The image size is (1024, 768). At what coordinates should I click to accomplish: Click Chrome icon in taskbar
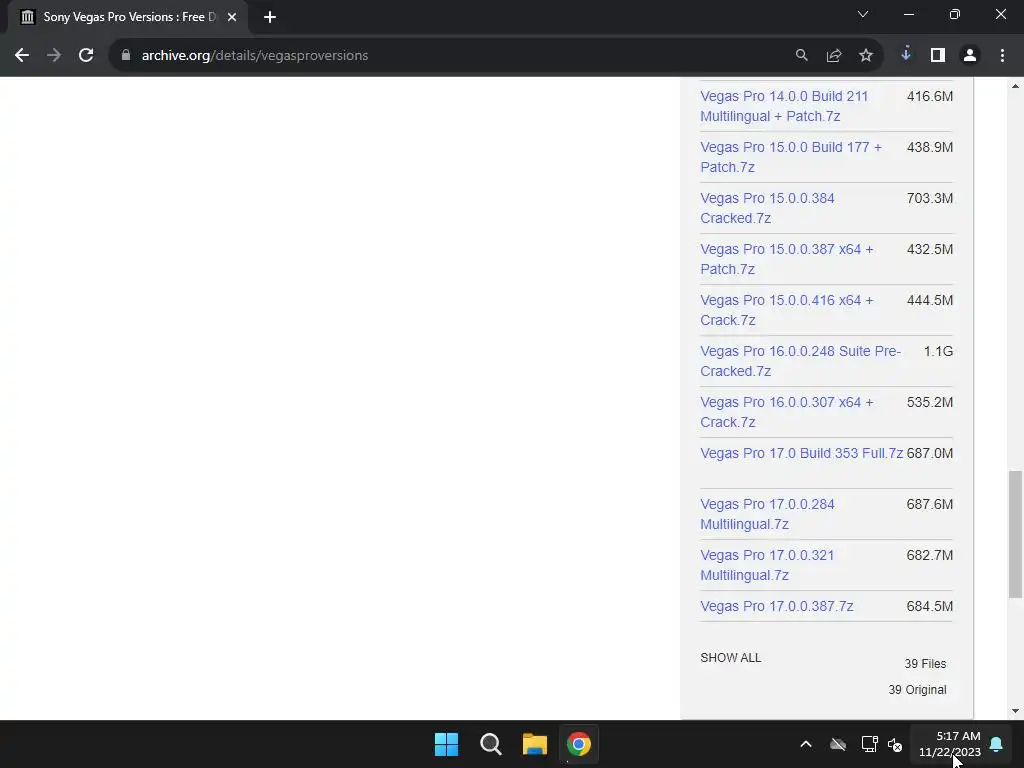click(578, 744)
